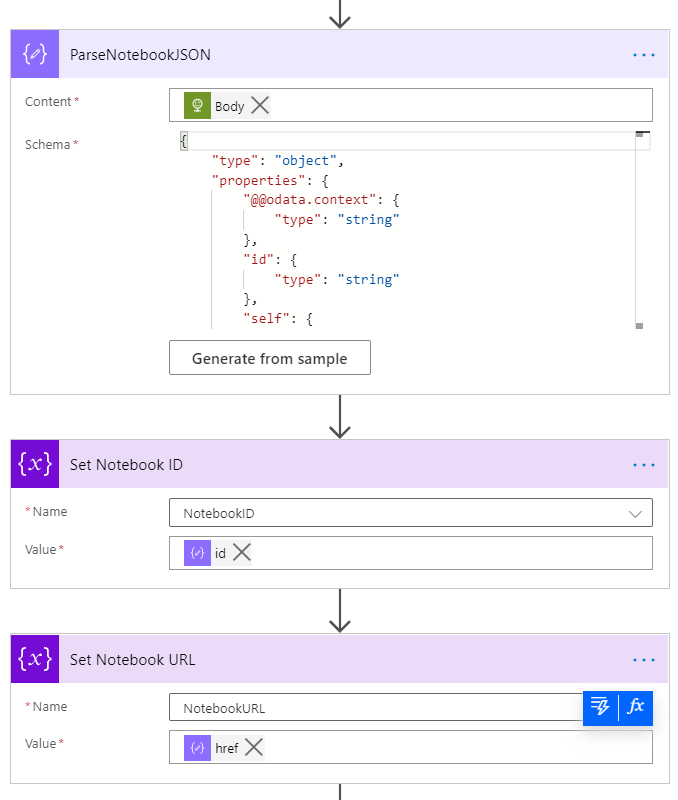Click the Set Notebook URL variable icon

[x=35, y=659]
